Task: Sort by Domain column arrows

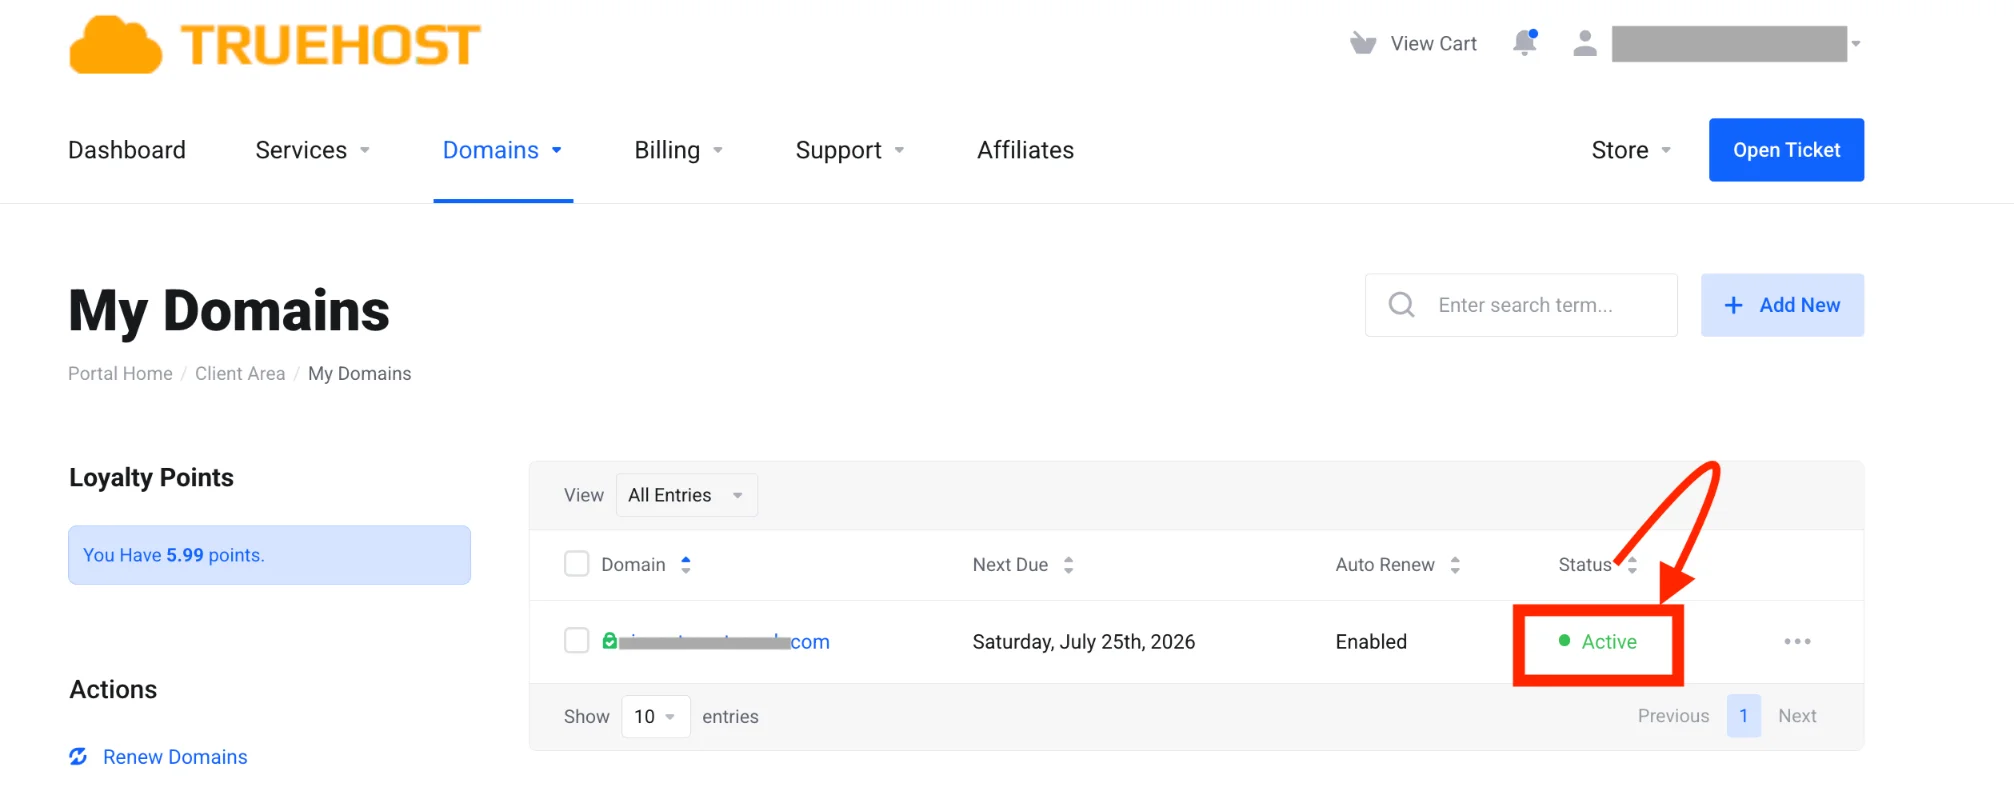Action: [686, 565]
